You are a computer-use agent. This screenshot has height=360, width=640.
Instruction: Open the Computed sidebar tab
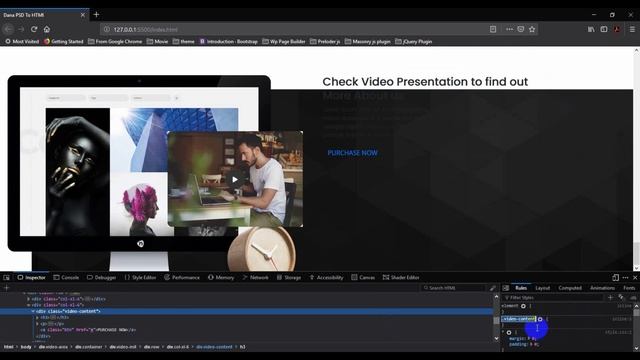point(570,288)
